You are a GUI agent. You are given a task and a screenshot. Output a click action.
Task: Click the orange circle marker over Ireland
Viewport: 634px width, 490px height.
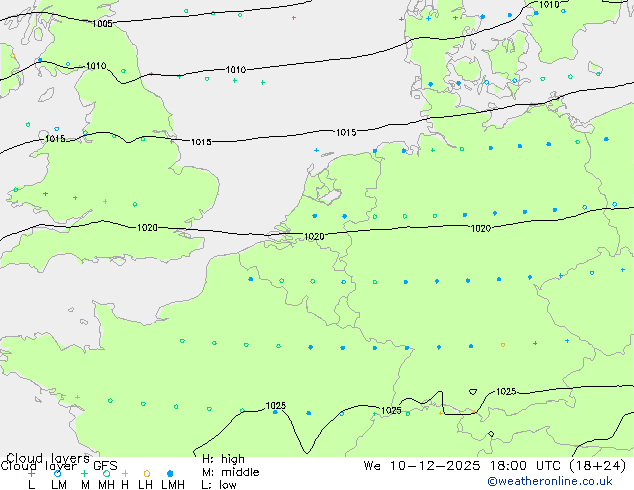pyautogui.click(x=13, y=56)
